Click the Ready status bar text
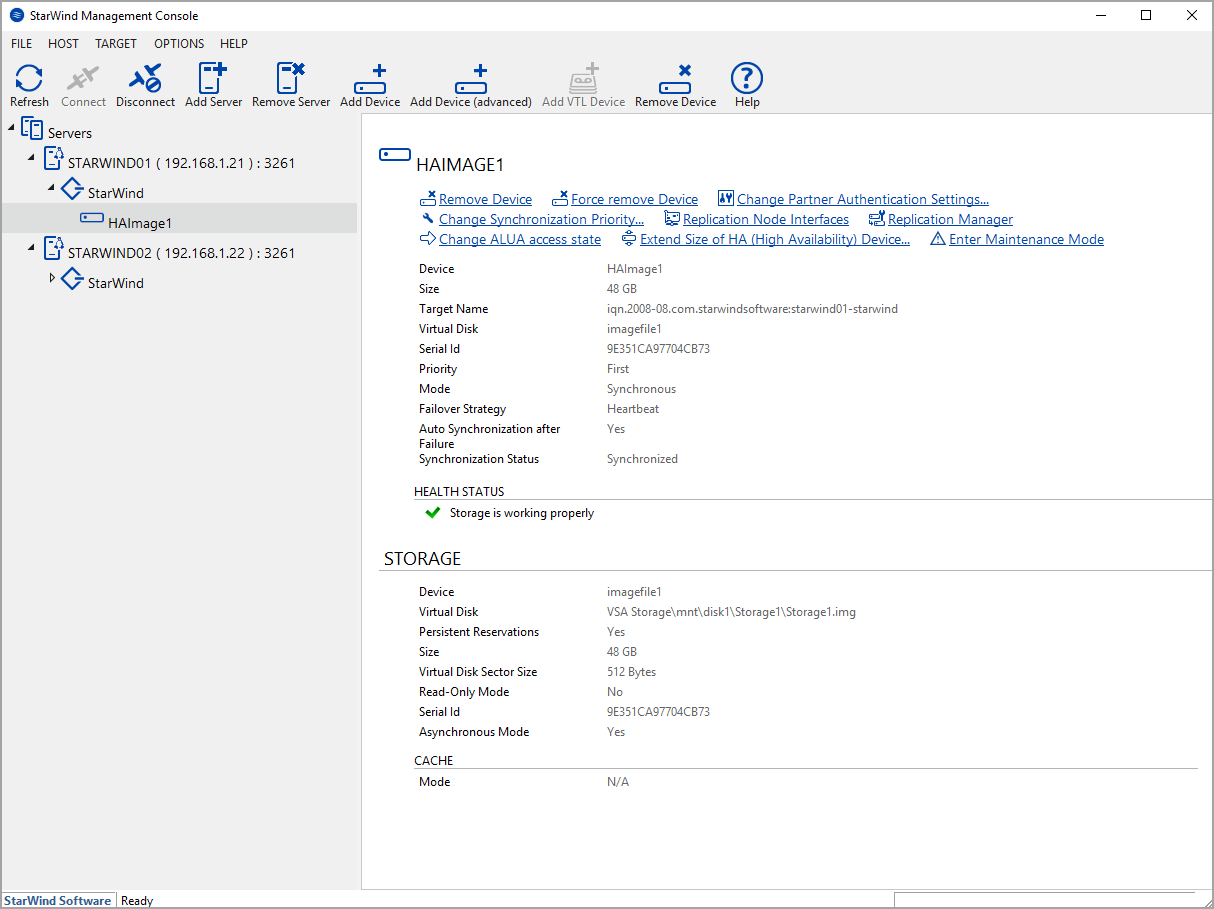This screenshot has height=909, width=1214. point(137,900)
